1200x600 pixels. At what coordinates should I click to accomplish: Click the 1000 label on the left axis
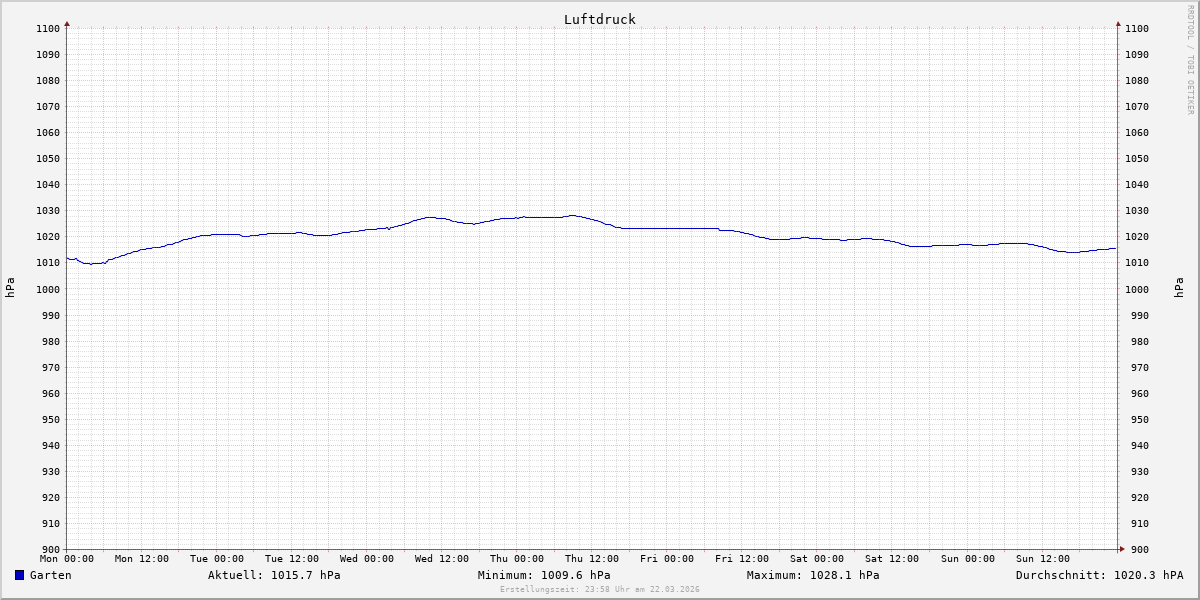48,289
